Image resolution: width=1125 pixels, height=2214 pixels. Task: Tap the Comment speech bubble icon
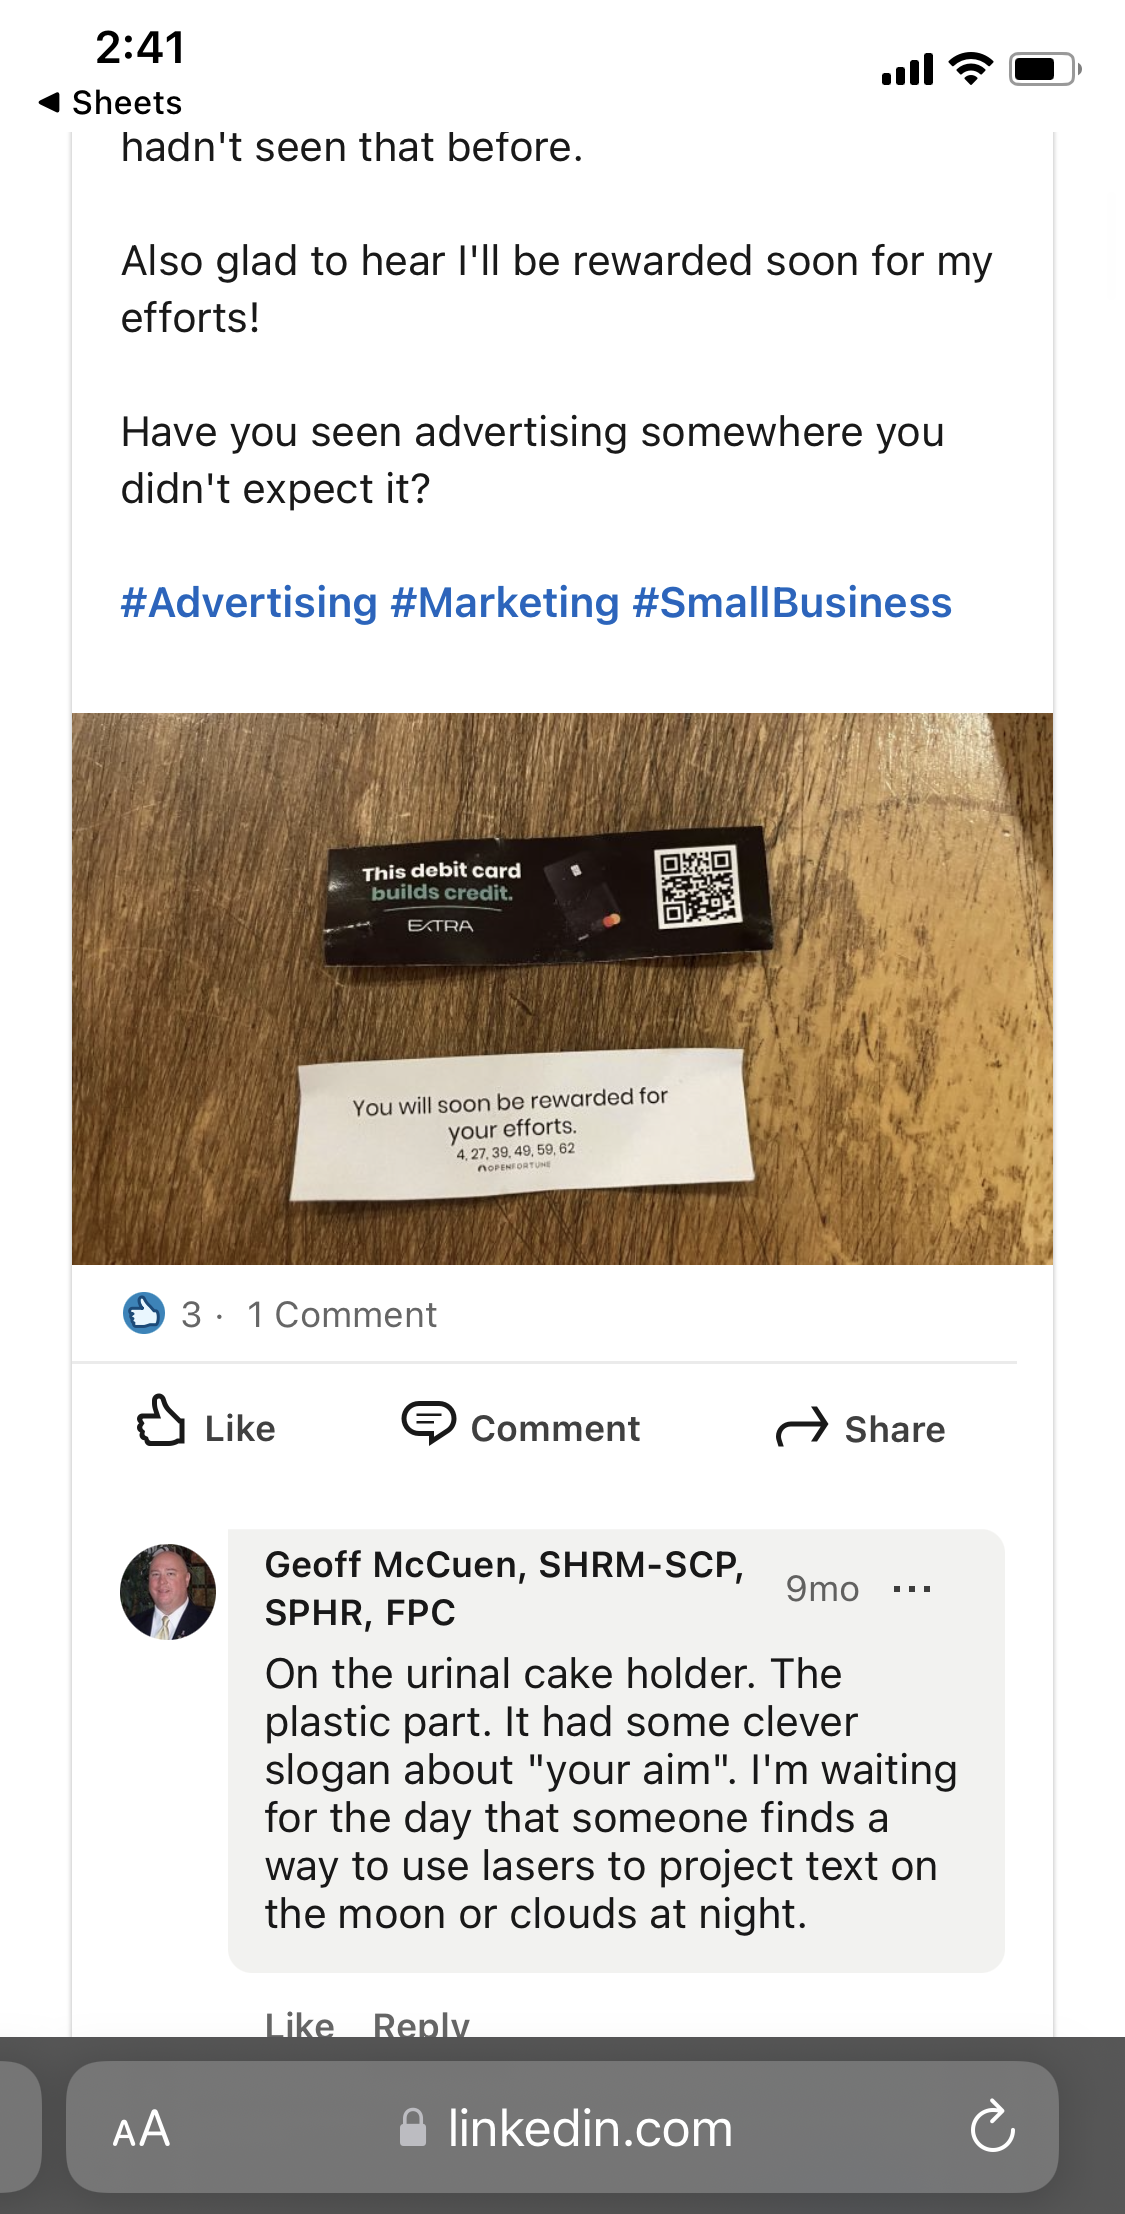coord(428,1421)
